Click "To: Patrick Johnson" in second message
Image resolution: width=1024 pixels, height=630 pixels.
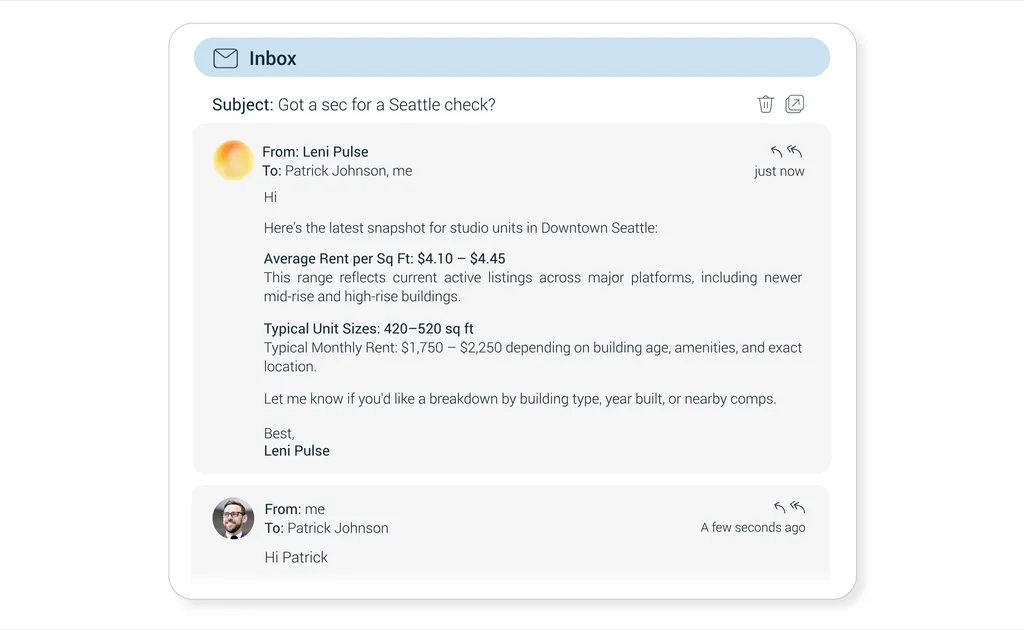click(326, 528)
